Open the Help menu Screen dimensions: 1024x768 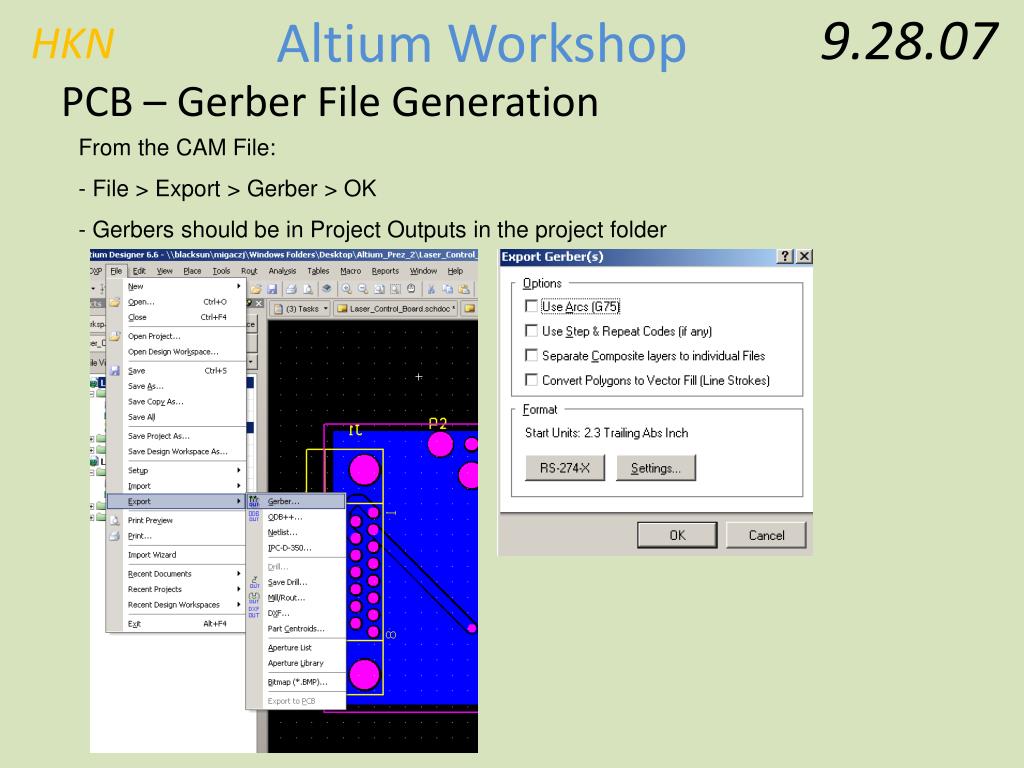pos(455,271)
